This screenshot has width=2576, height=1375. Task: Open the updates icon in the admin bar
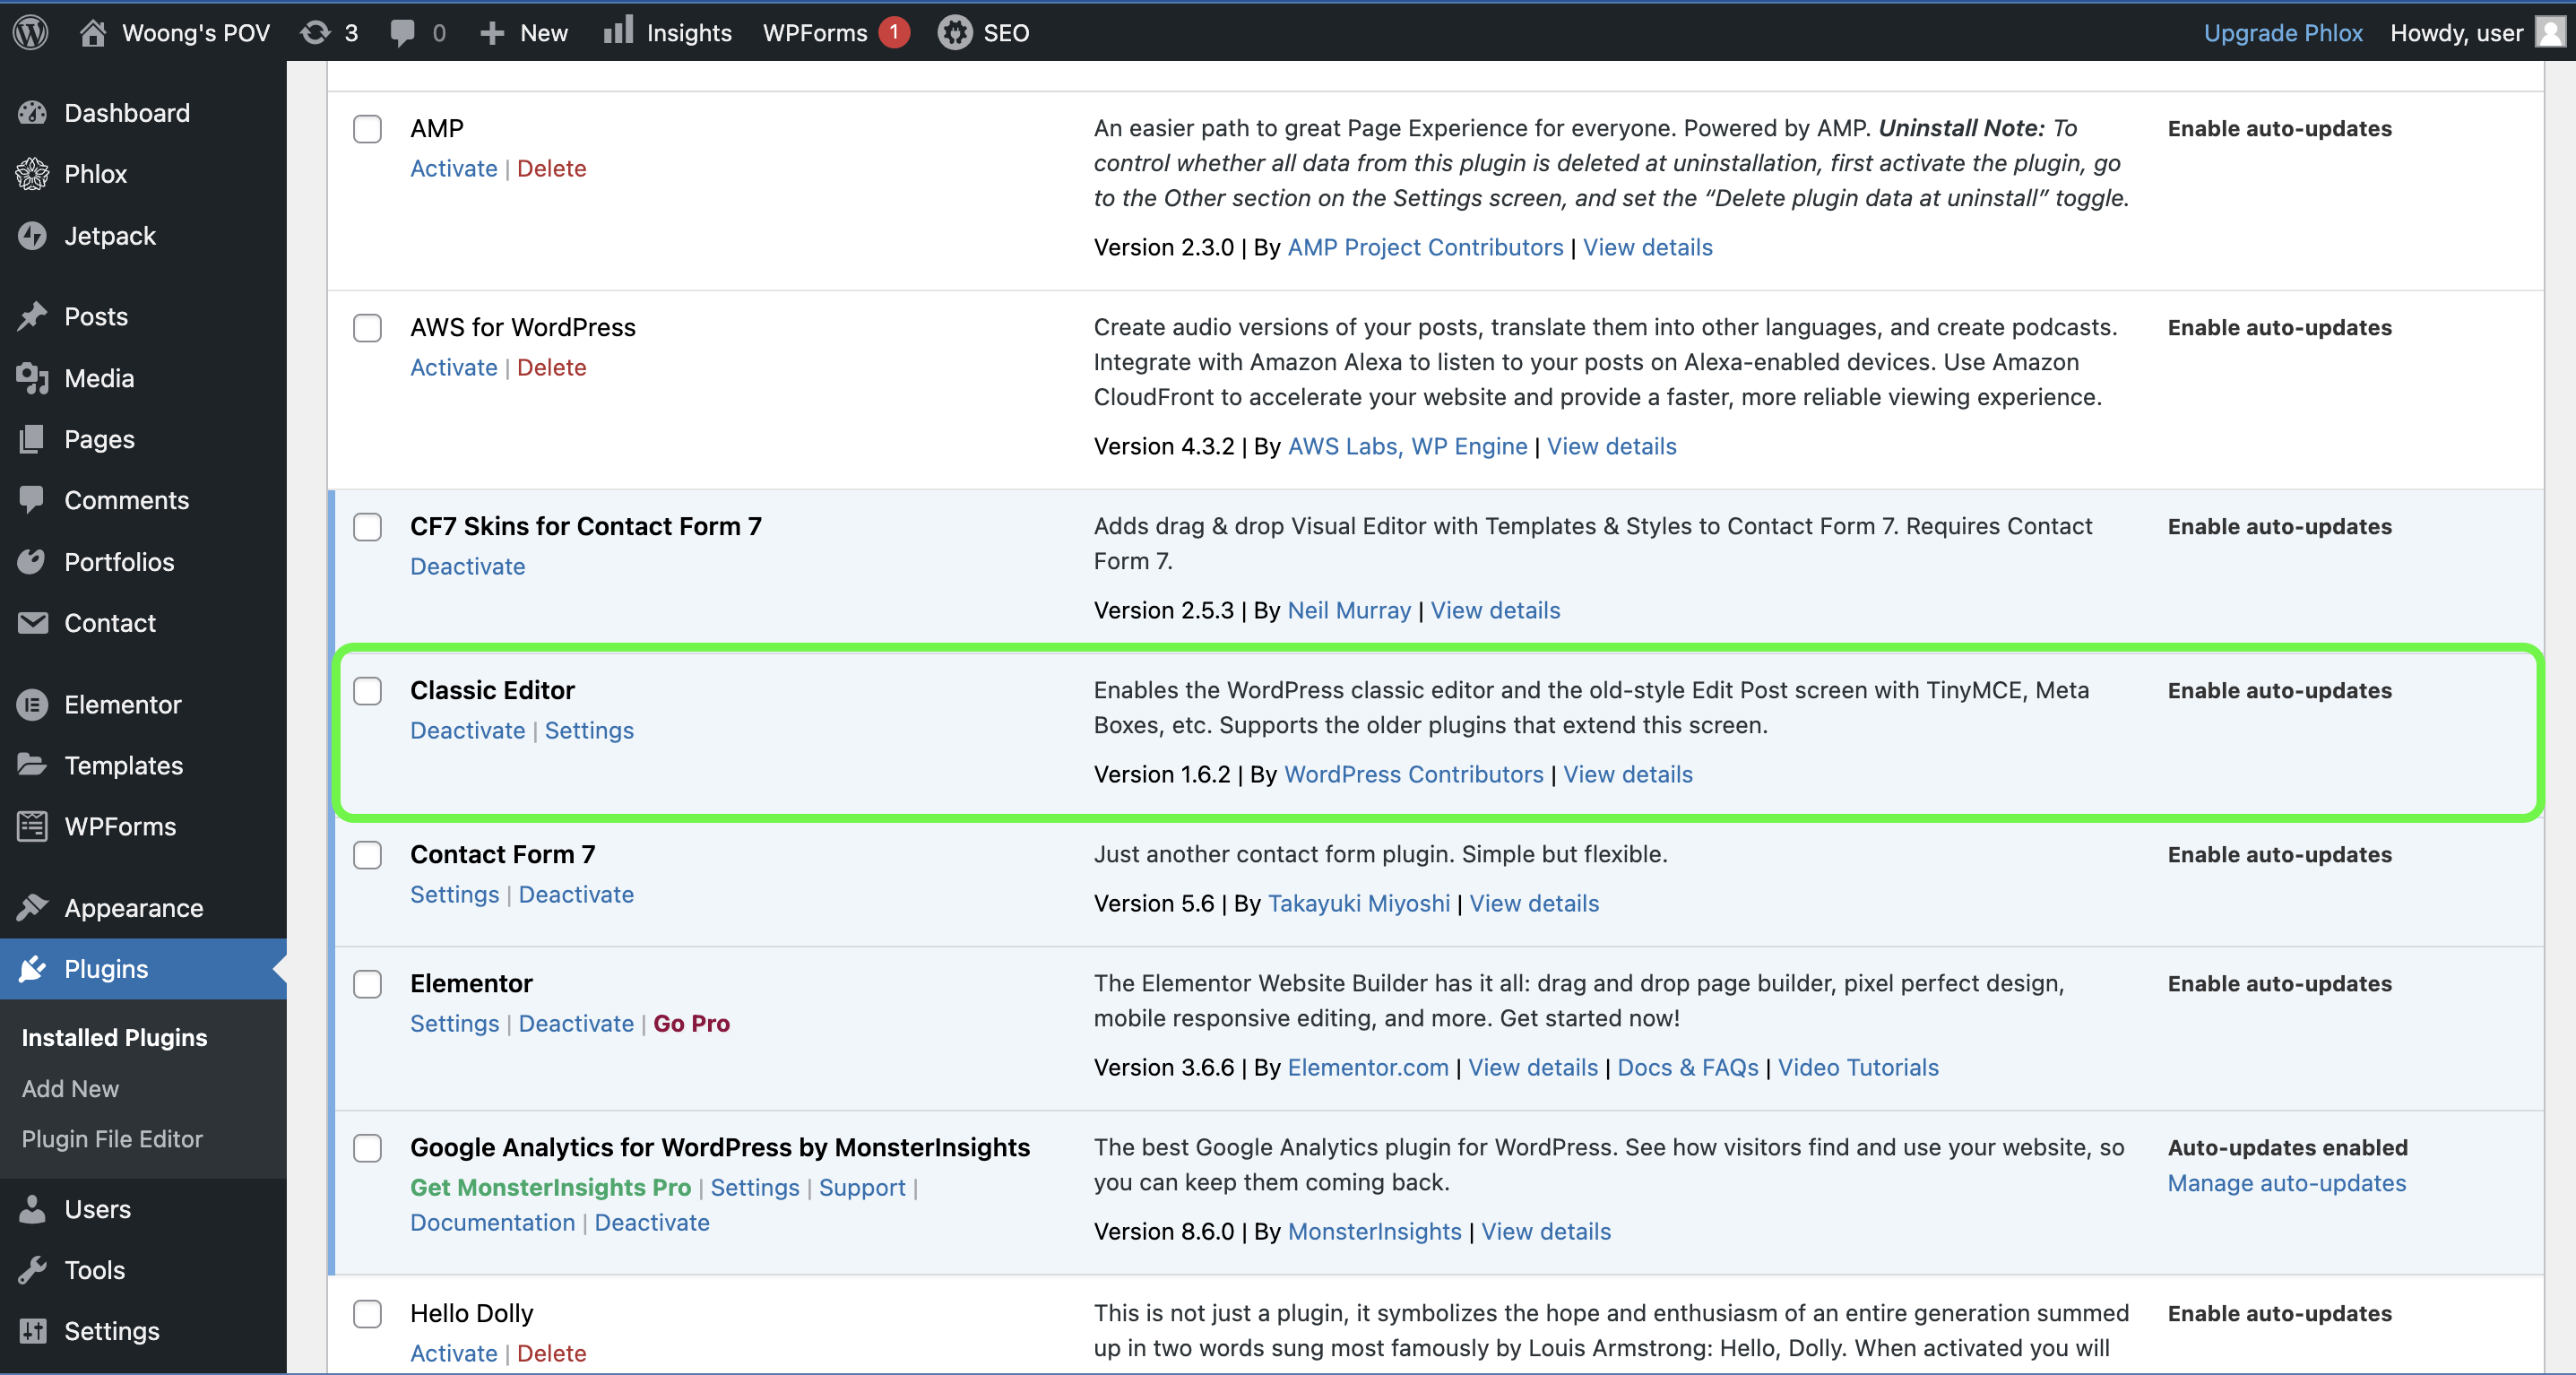[316, 32]
